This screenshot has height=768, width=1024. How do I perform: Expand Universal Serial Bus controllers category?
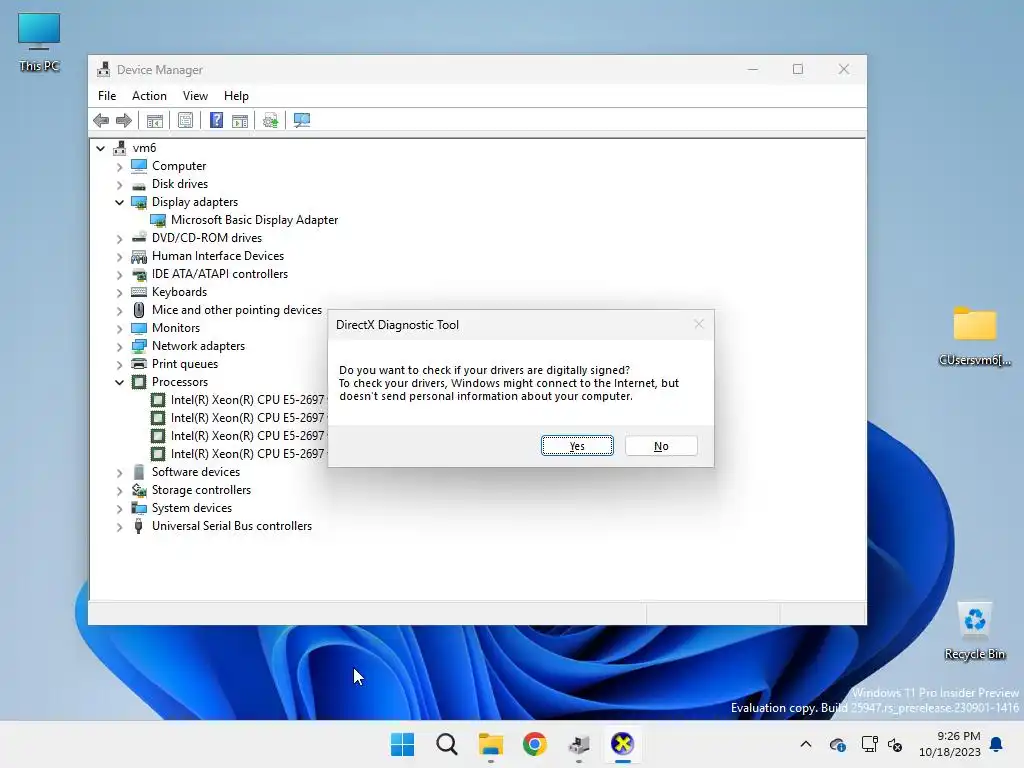tap(120, 526)
